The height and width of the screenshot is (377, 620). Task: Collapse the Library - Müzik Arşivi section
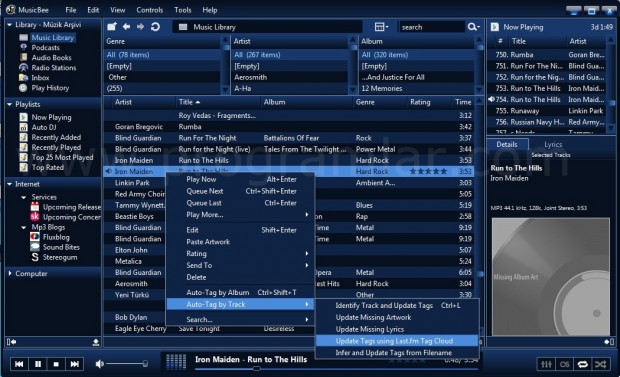pos(9,25)
